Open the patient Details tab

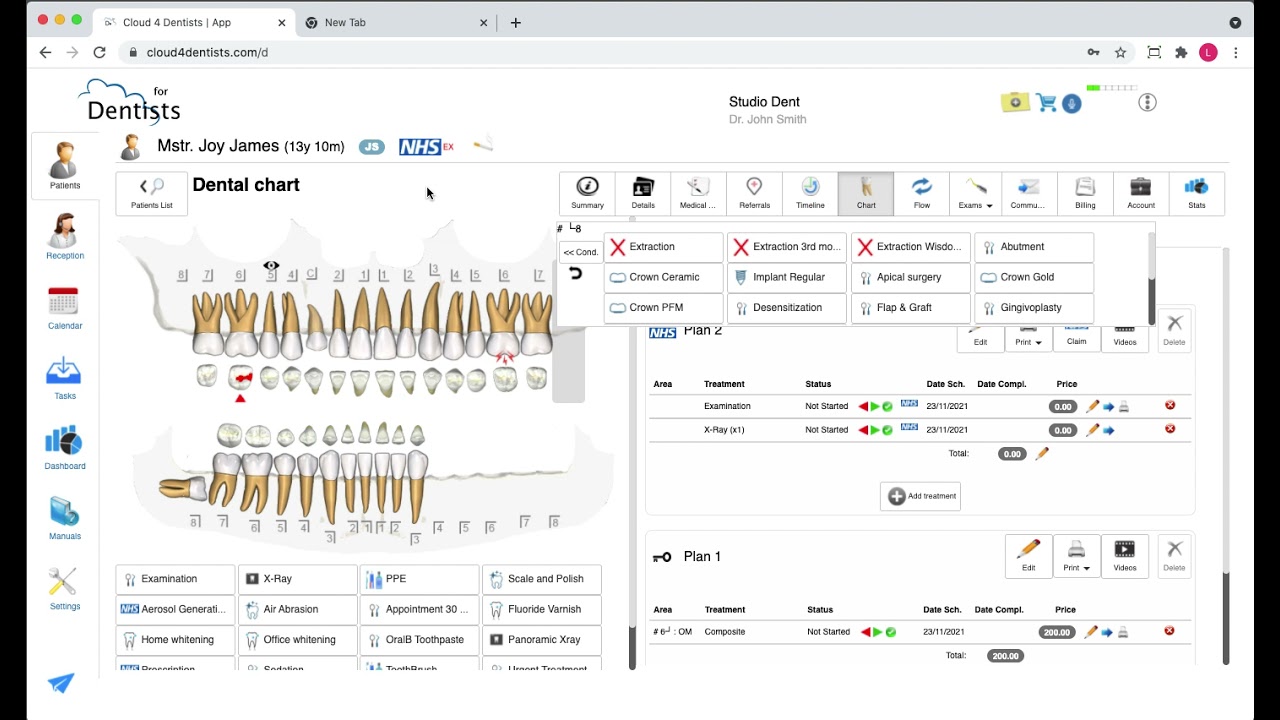coord(643,193)
